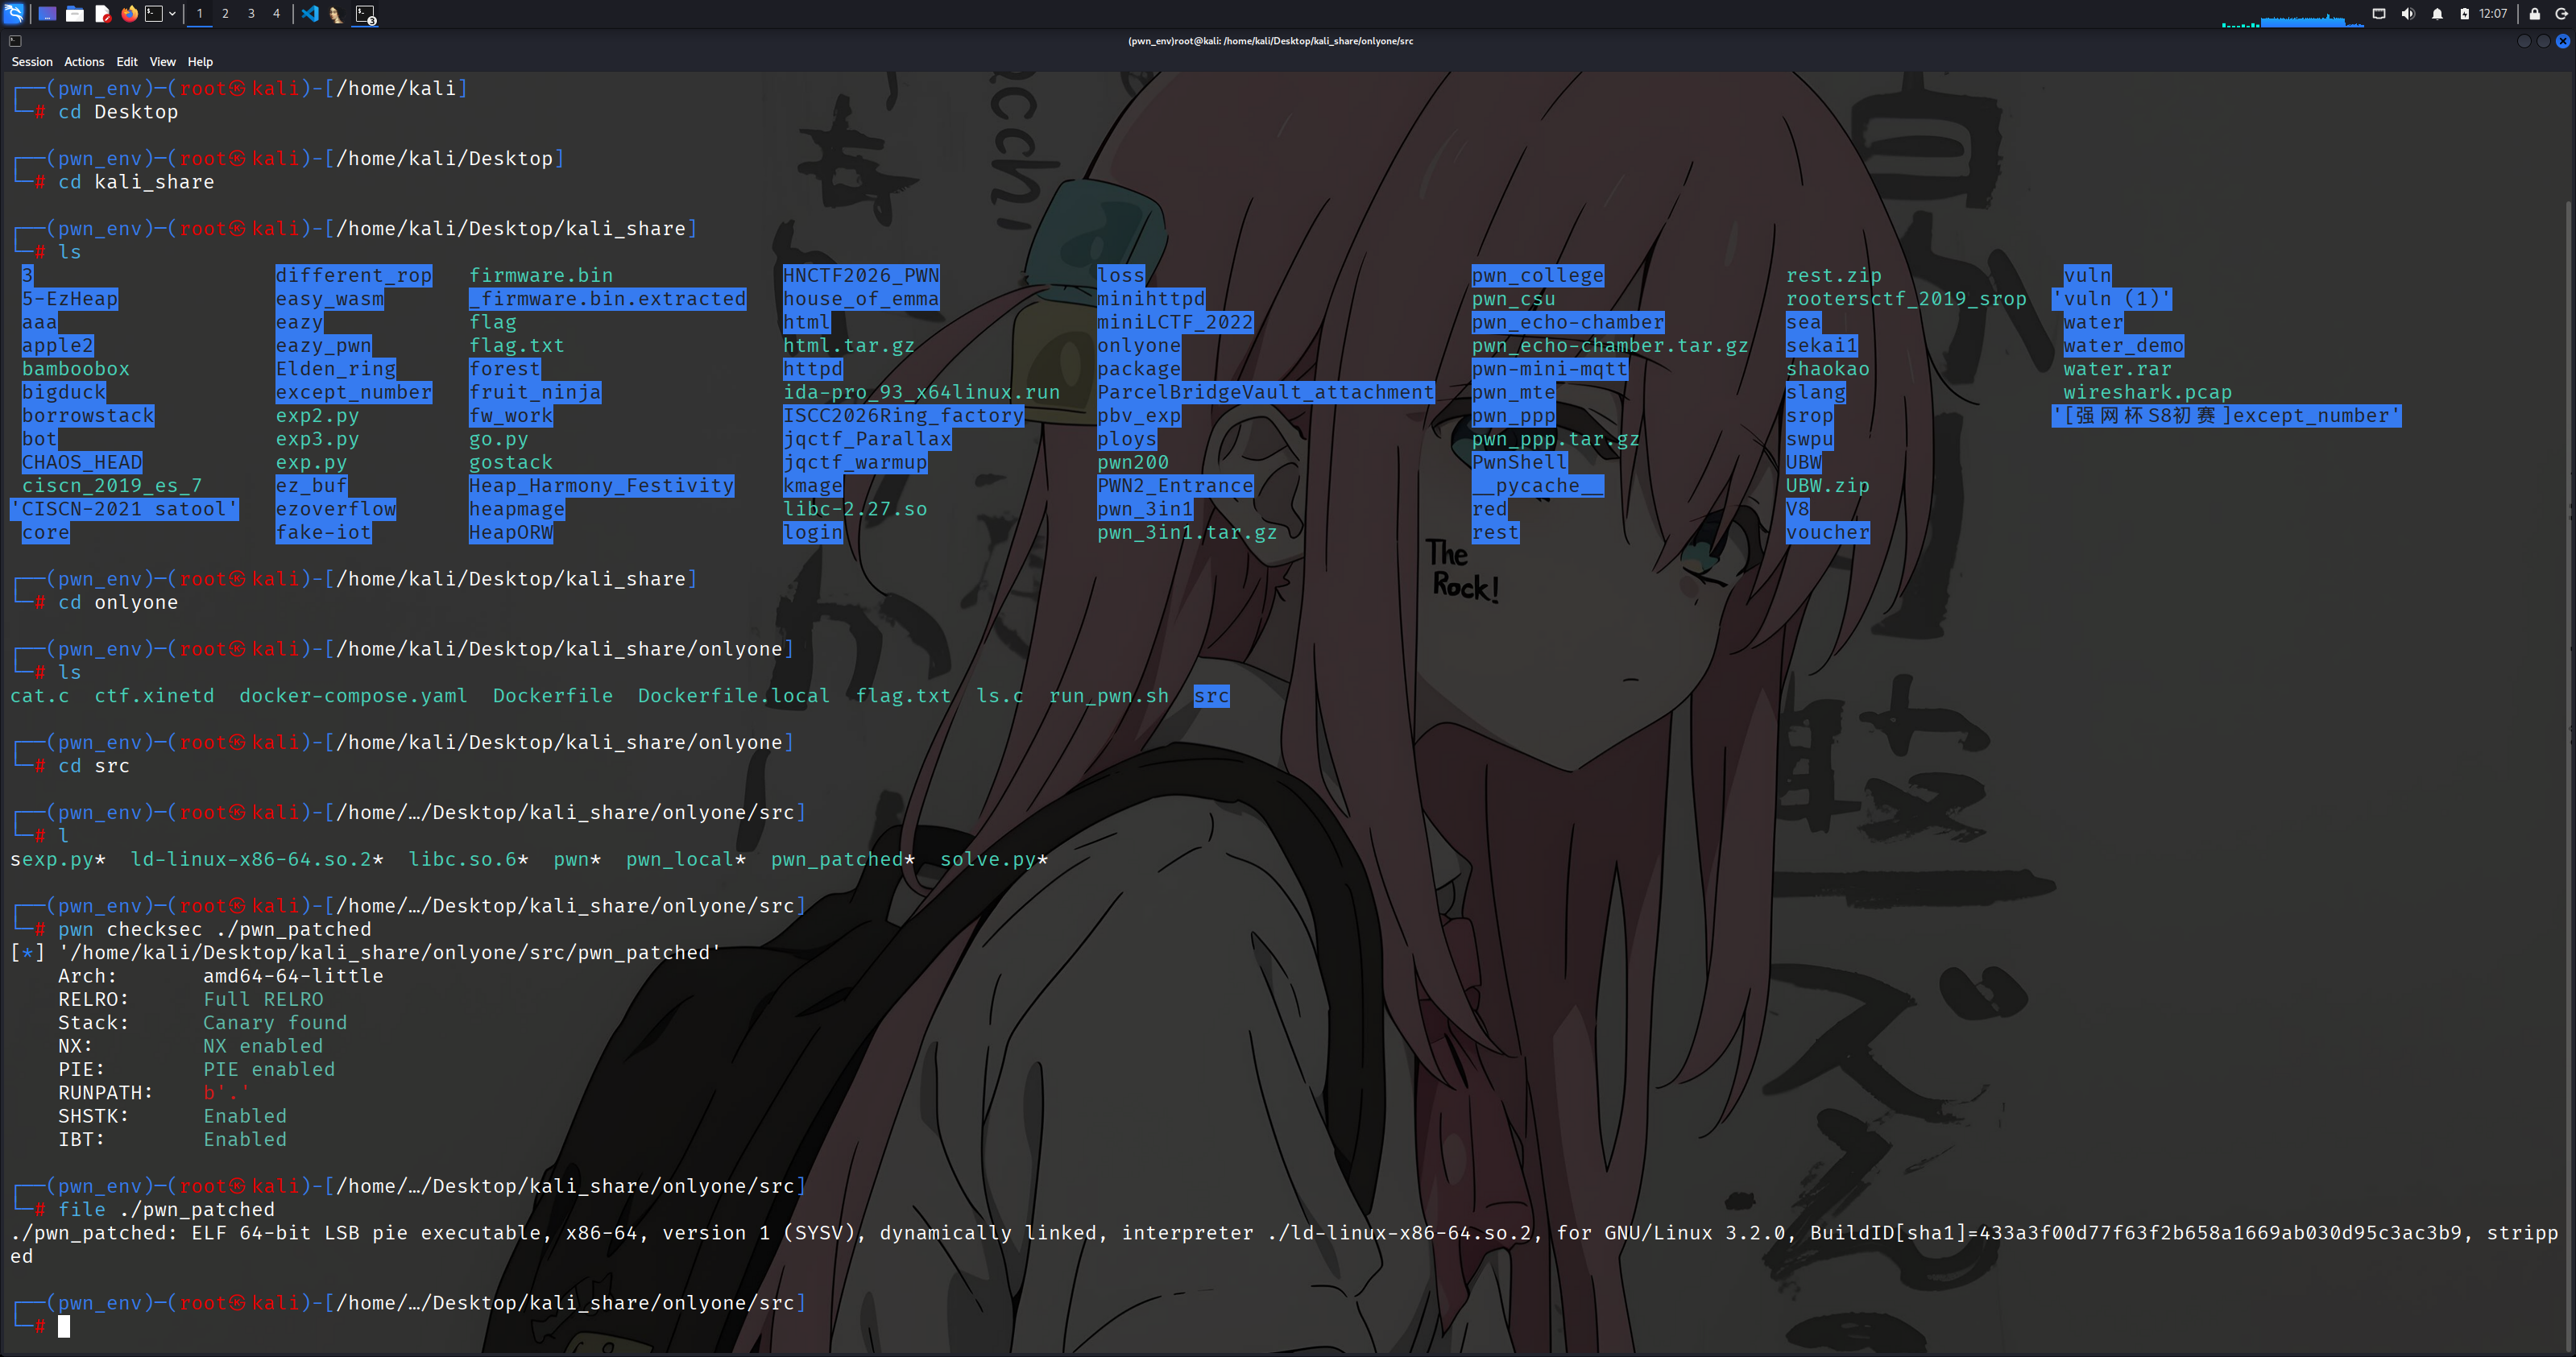Click 'docker-compose.yaml' in onlyone listing

click(x=353, y=696)
